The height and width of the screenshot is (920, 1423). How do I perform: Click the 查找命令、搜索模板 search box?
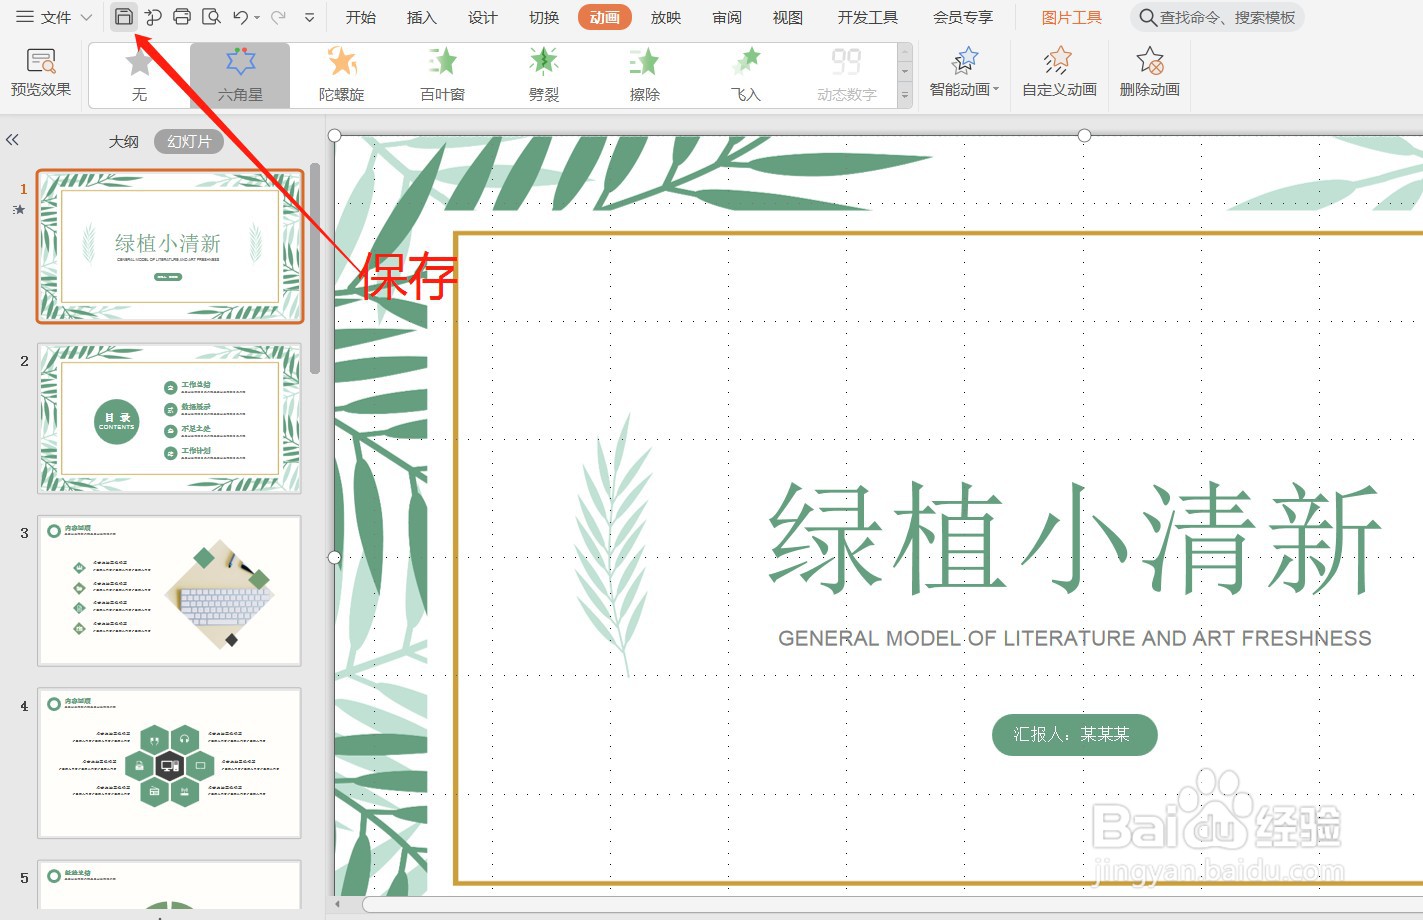pyautogui.click(x=1218, y=16)
